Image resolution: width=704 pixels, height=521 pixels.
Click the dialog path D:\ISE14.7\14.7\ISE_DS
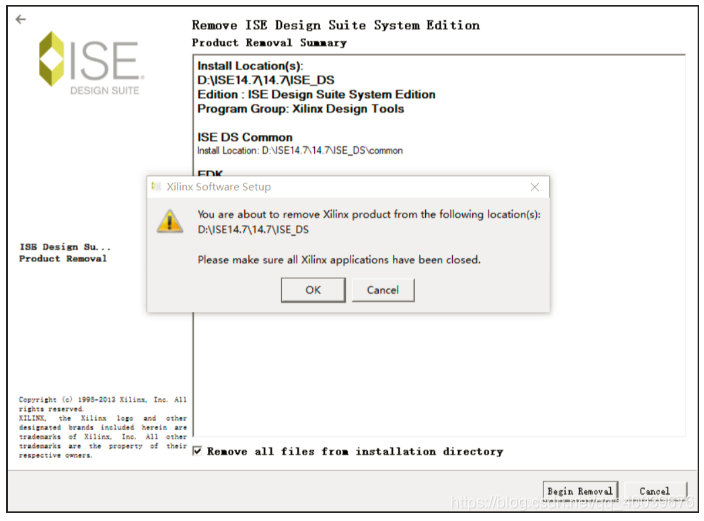253,230
